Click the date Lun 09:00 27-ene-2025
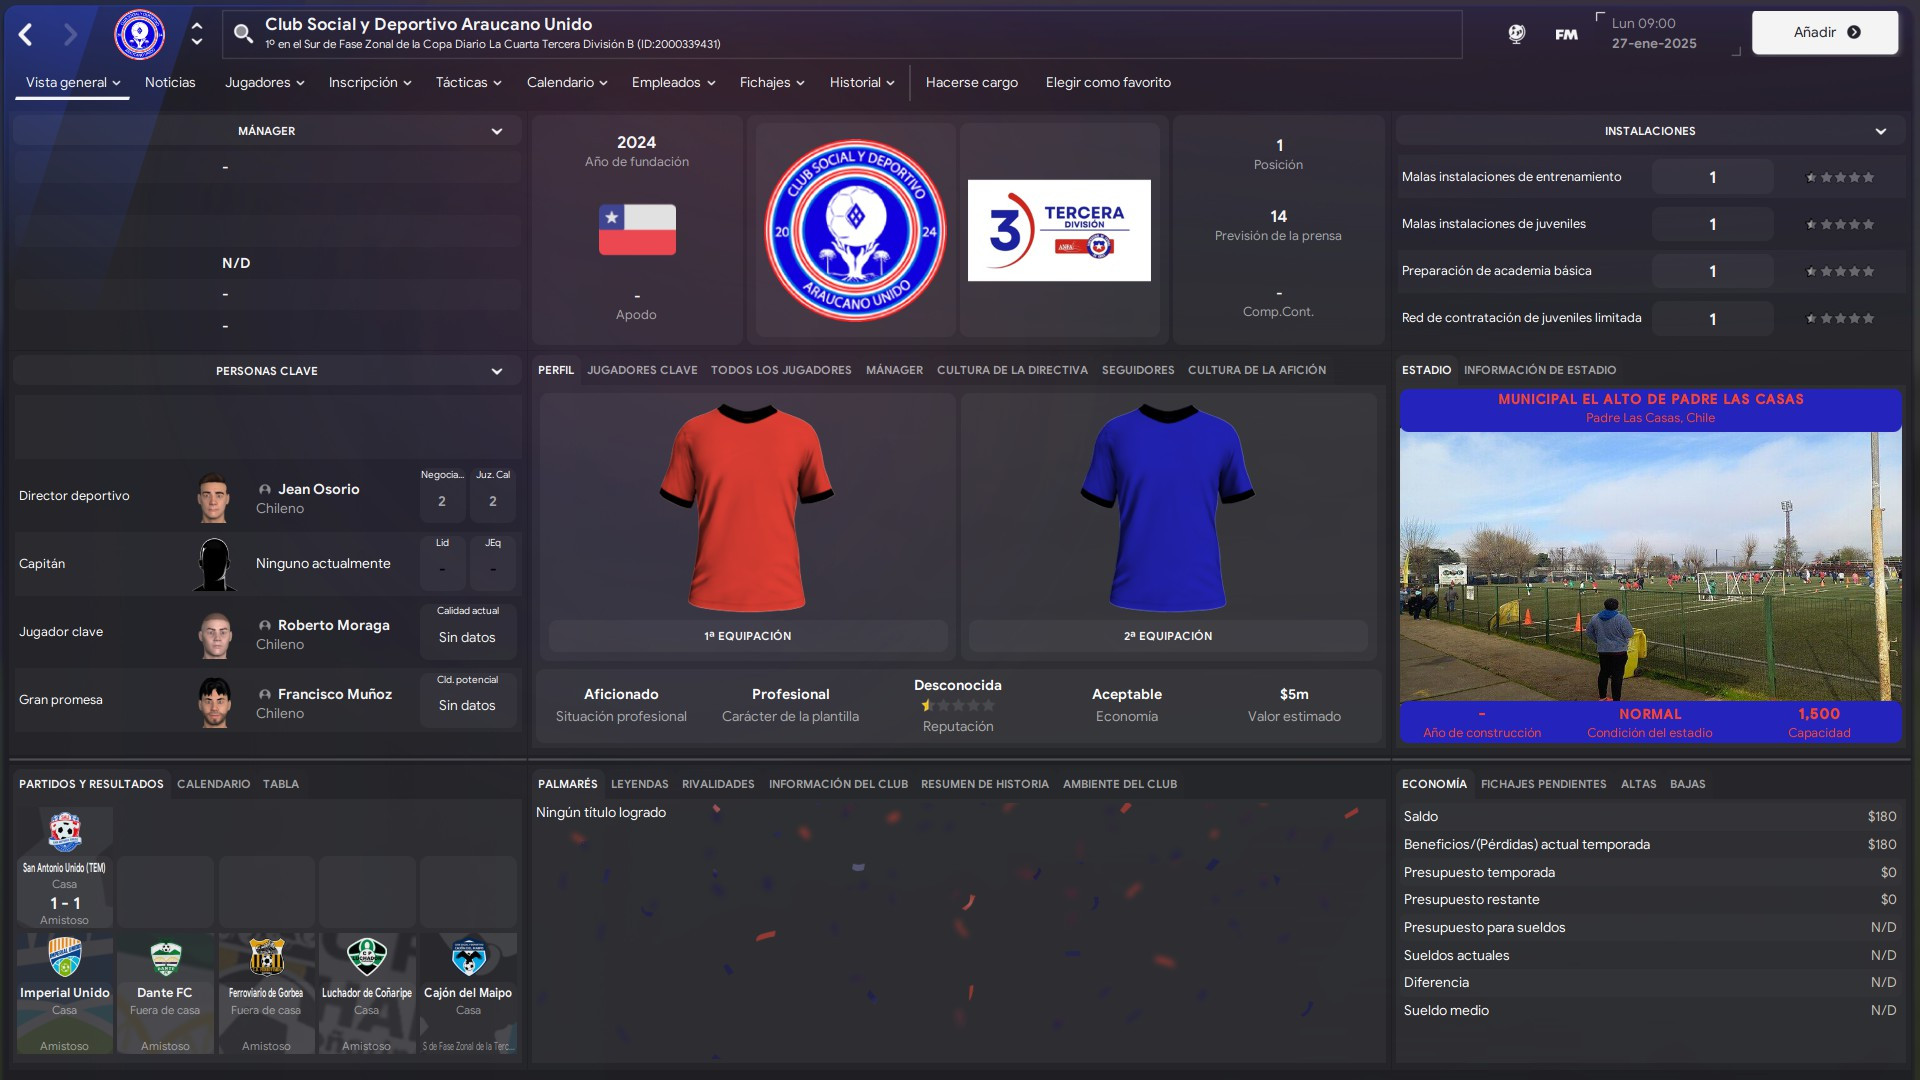The width and height of the screenshot is (1920, 1080). (1654, 33)
